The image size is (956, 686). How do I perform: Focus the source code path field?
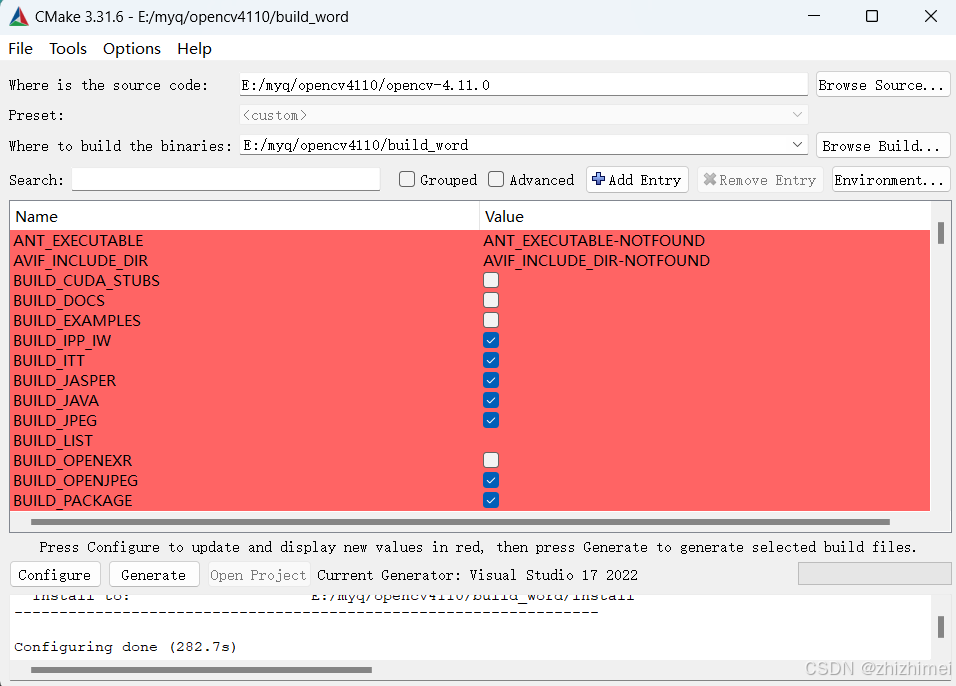524,85
